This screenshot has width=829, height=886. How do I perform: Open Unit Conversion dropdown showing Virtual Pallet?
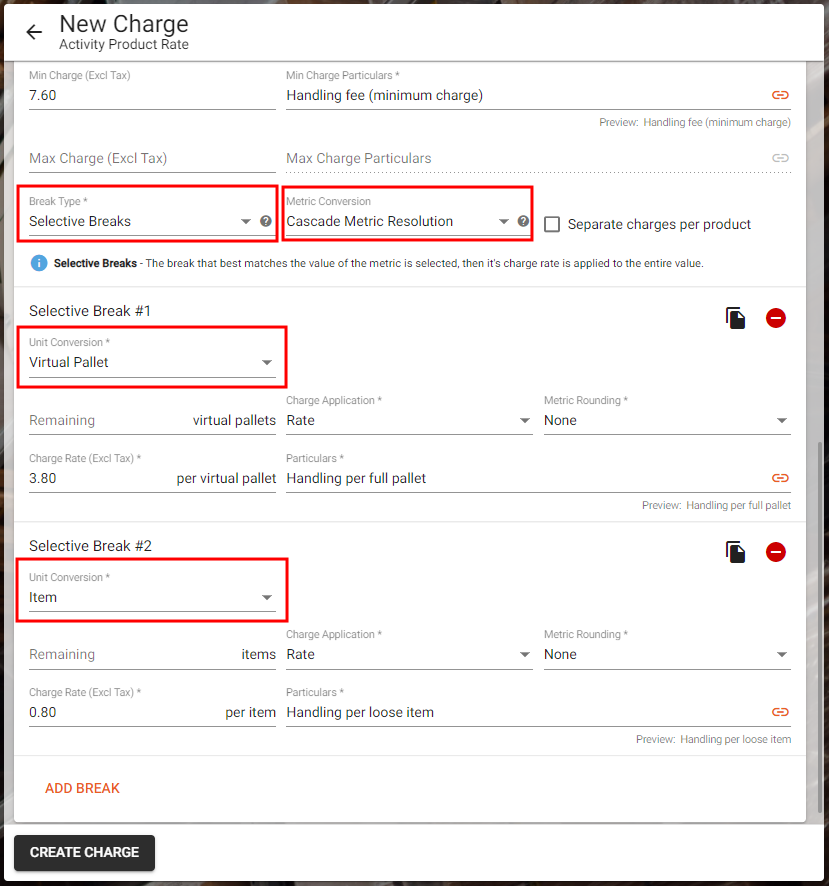[x=267, y=362]
